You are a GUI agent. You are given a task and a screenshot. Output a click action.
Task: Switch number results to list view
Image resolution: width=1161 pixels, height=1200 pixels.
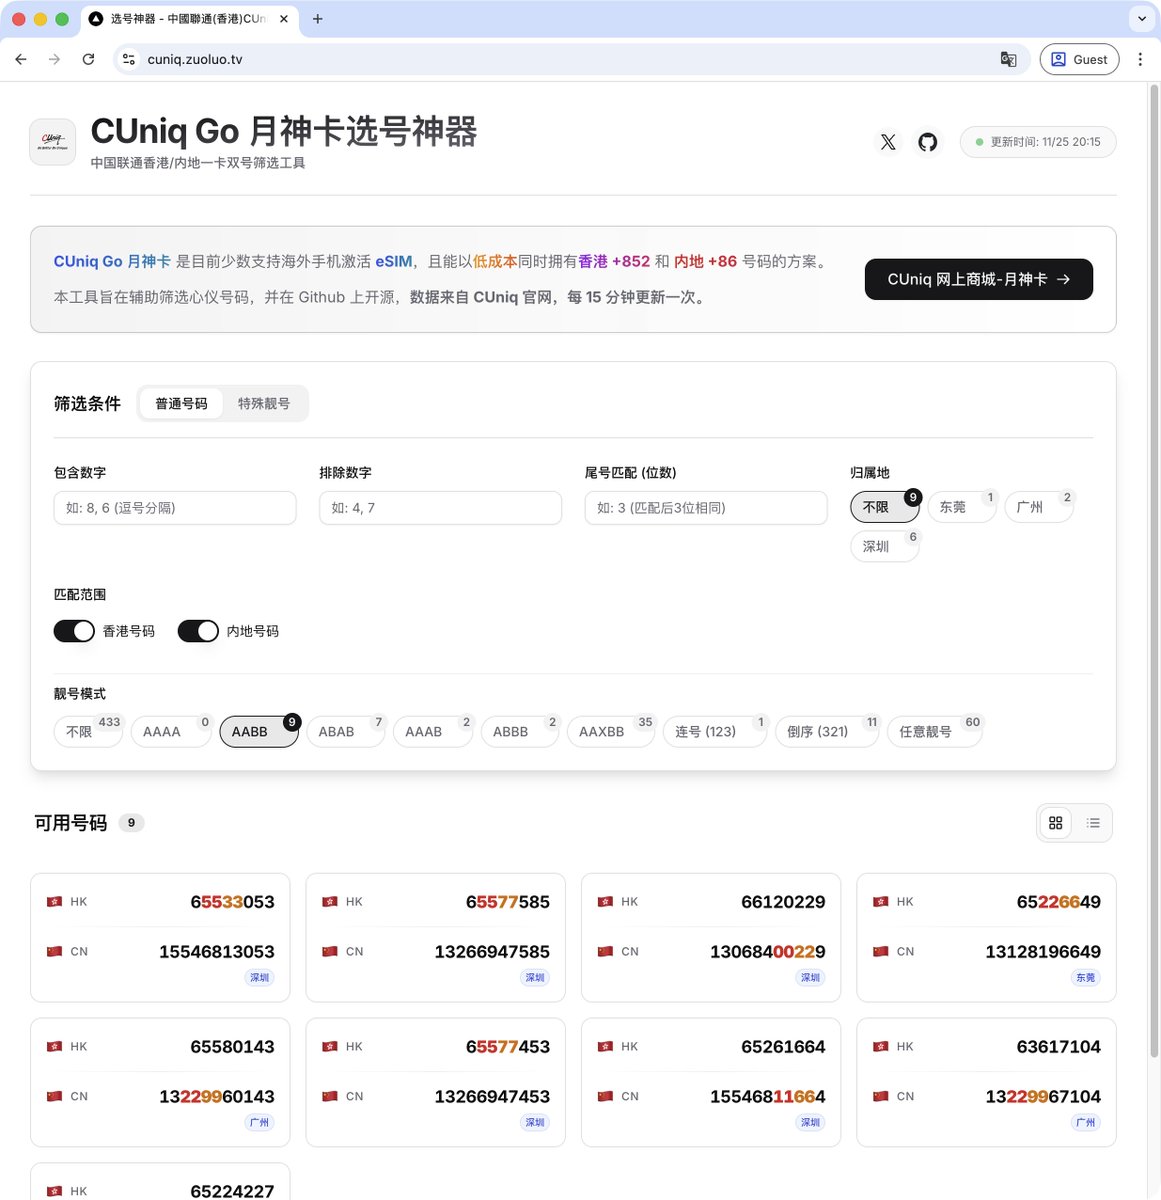(x=1093, y=822)
